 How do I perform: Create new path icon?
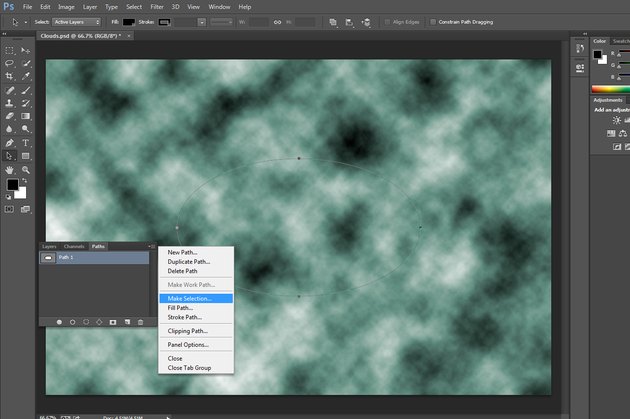[x=127, y=322]
